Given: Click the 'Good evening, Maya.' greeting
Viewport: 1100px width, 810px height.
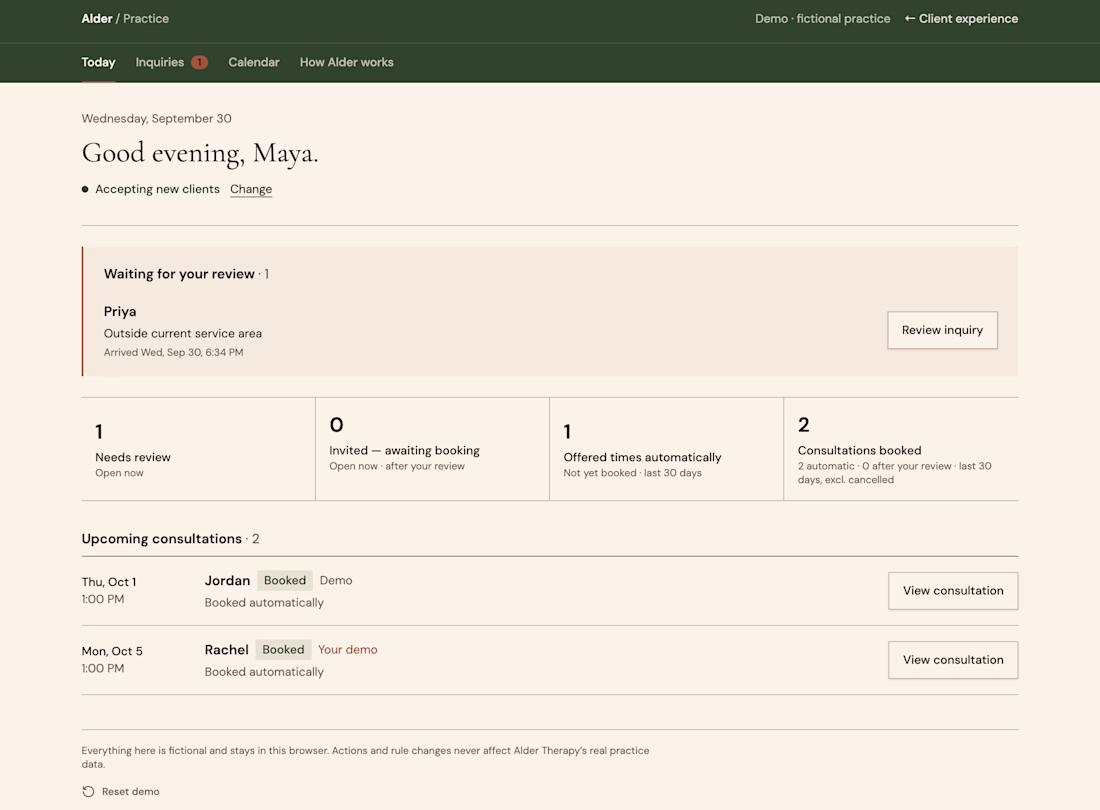Looking at the screenshot, I should (200, 153).
